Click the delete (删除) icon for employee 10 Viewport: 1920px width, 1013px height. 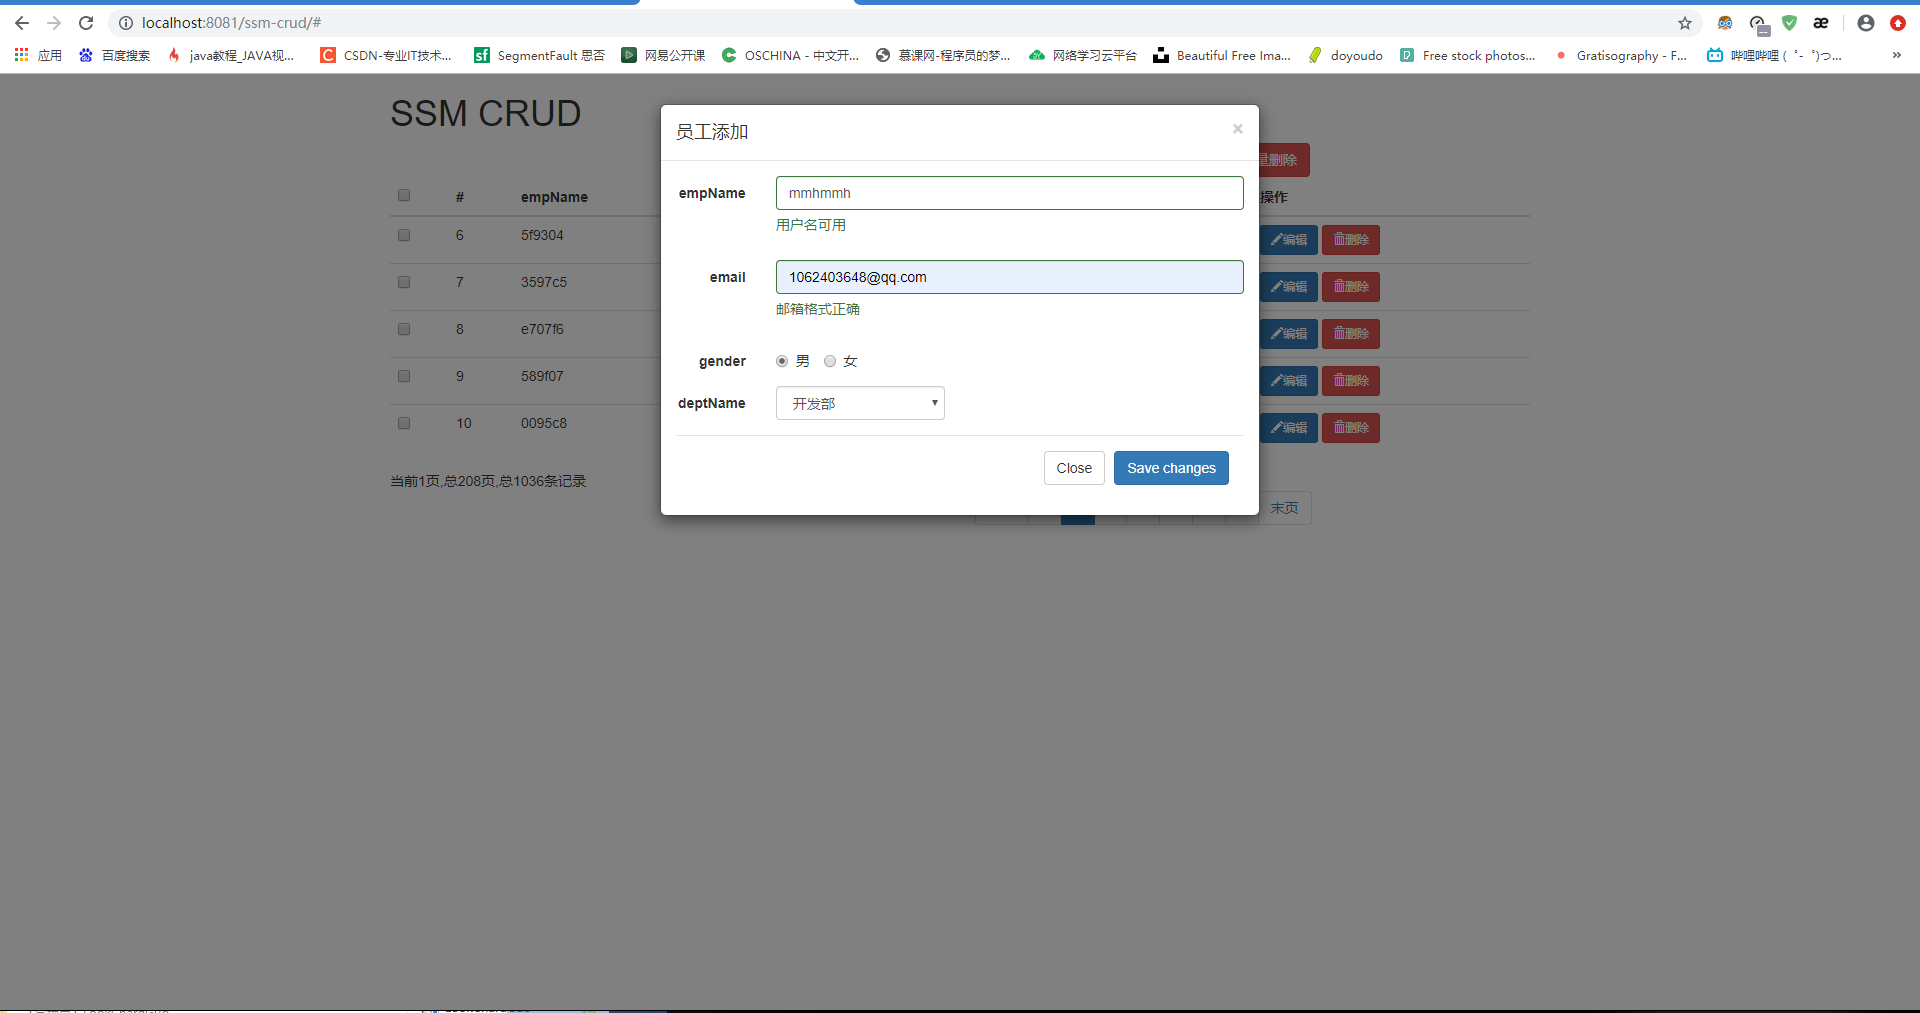(1350, 427)
